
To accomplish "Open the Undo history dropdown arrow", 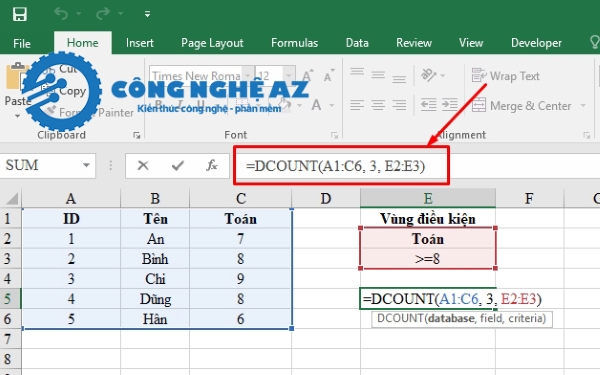I will tap(78, 14).
